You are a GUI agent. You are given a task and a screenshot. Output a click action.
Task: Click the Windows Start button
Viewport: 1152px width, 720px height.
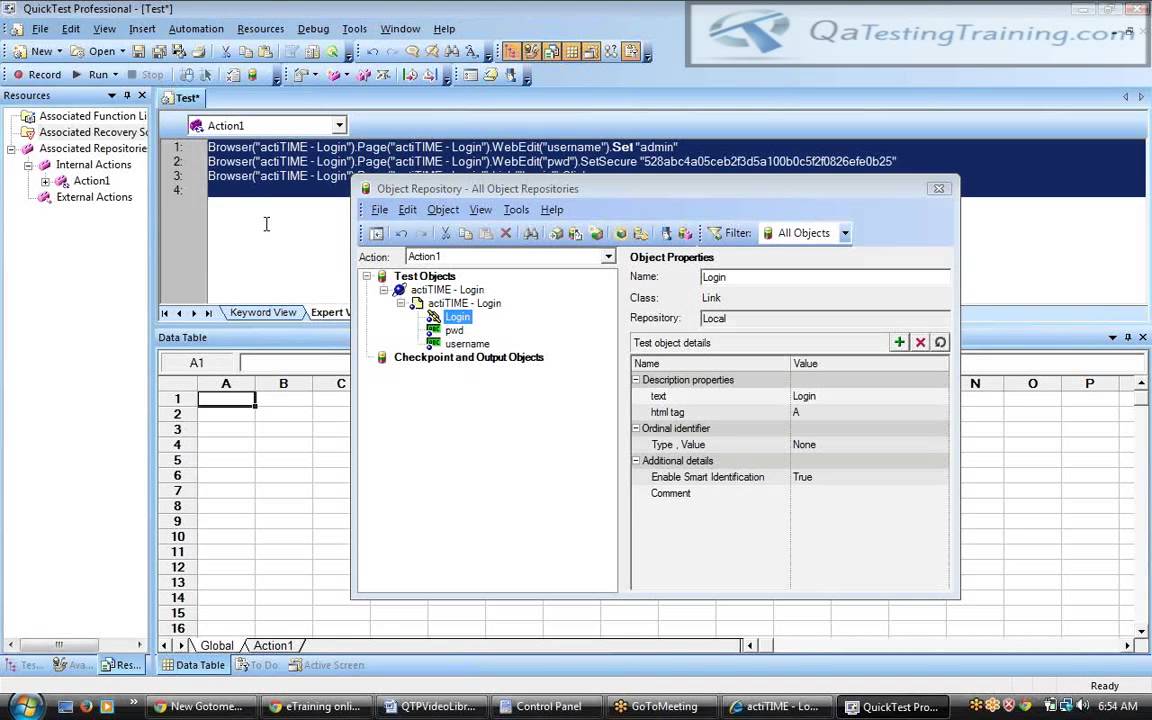[x=26, y=706]
